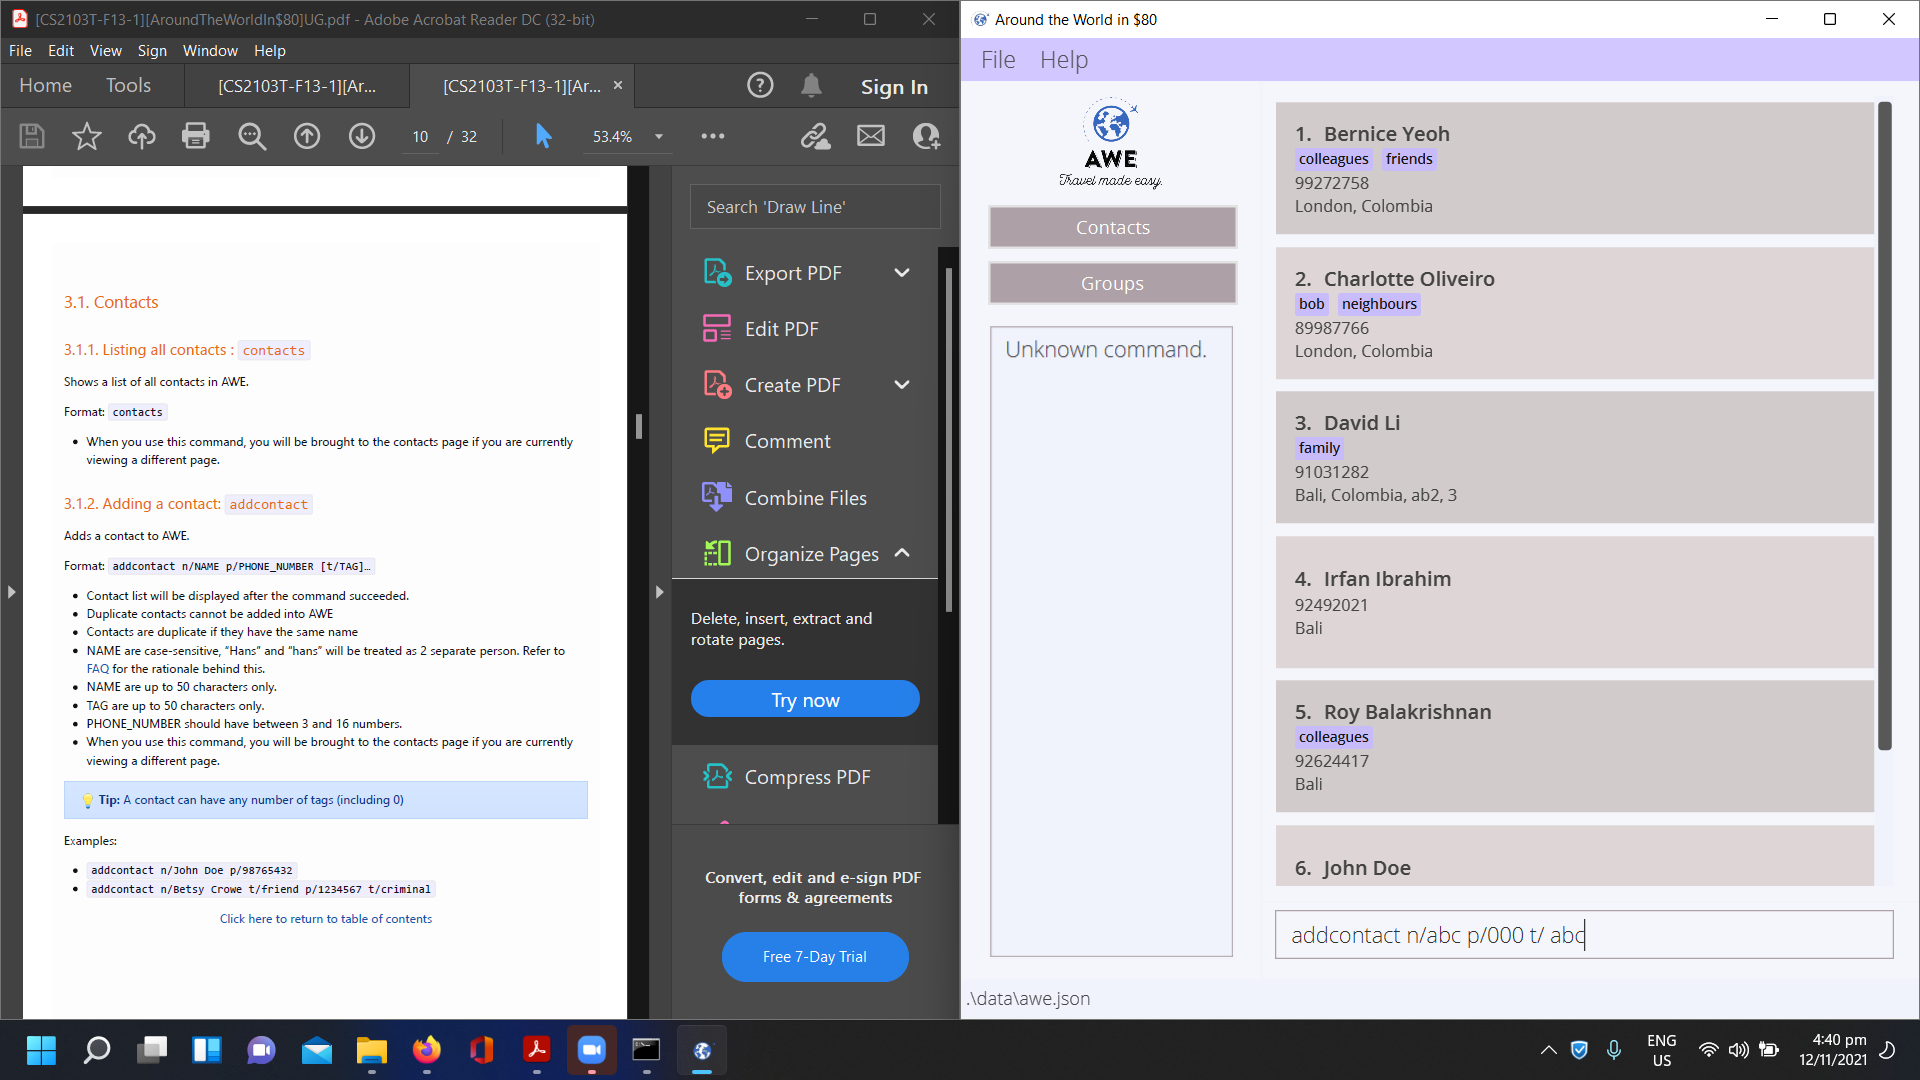This screenshot has width=1920, height=1080.
Task: Click the Save file icon in toolbar
Action: [32, 136]
